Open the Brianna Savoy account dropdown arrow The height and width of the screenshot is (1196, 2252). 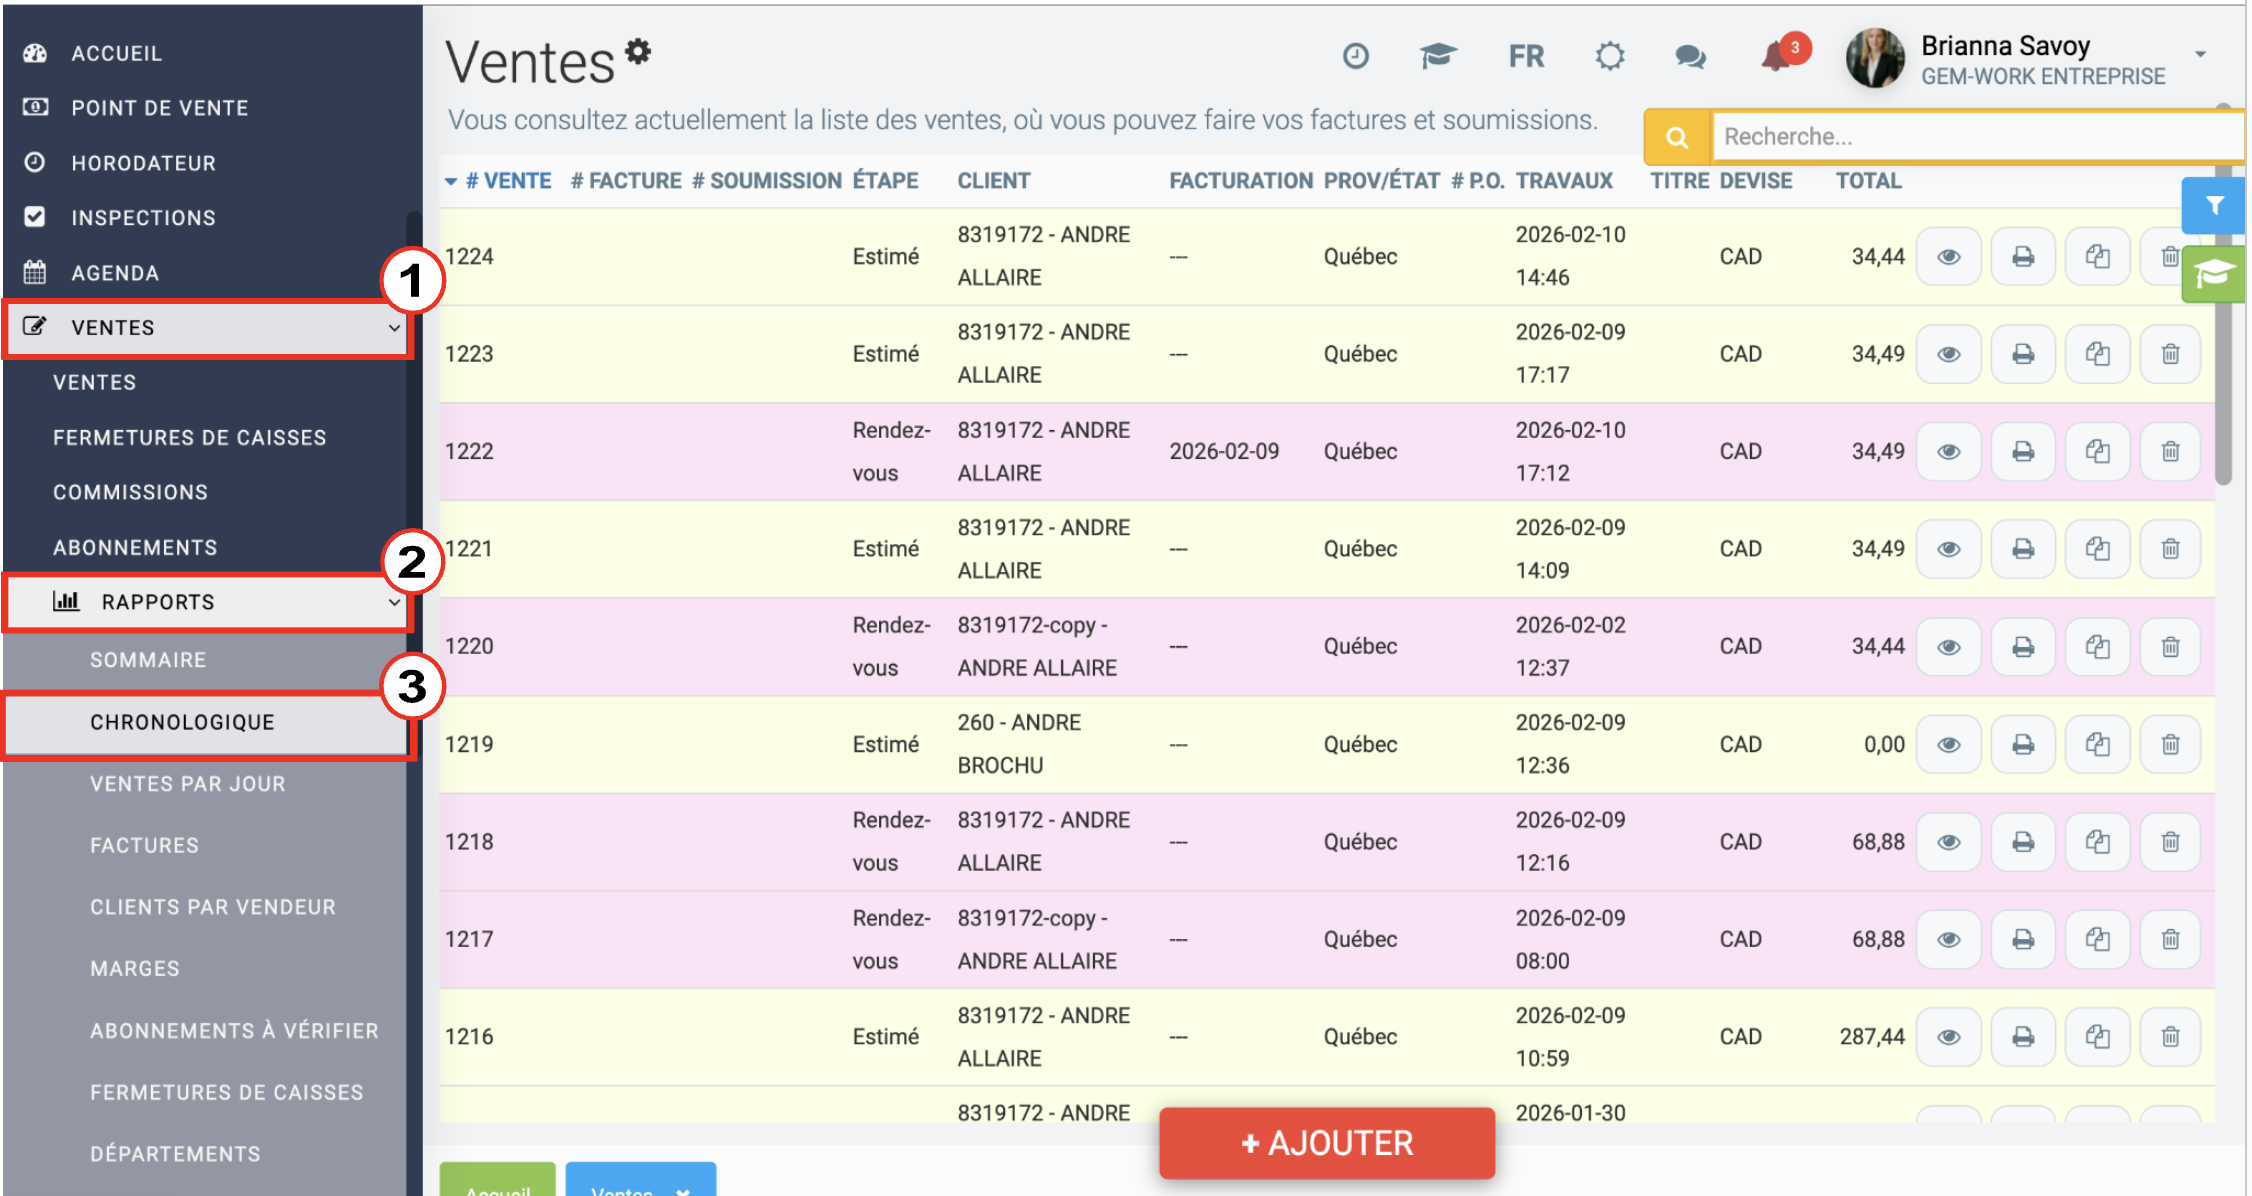tap(2200, 54)
